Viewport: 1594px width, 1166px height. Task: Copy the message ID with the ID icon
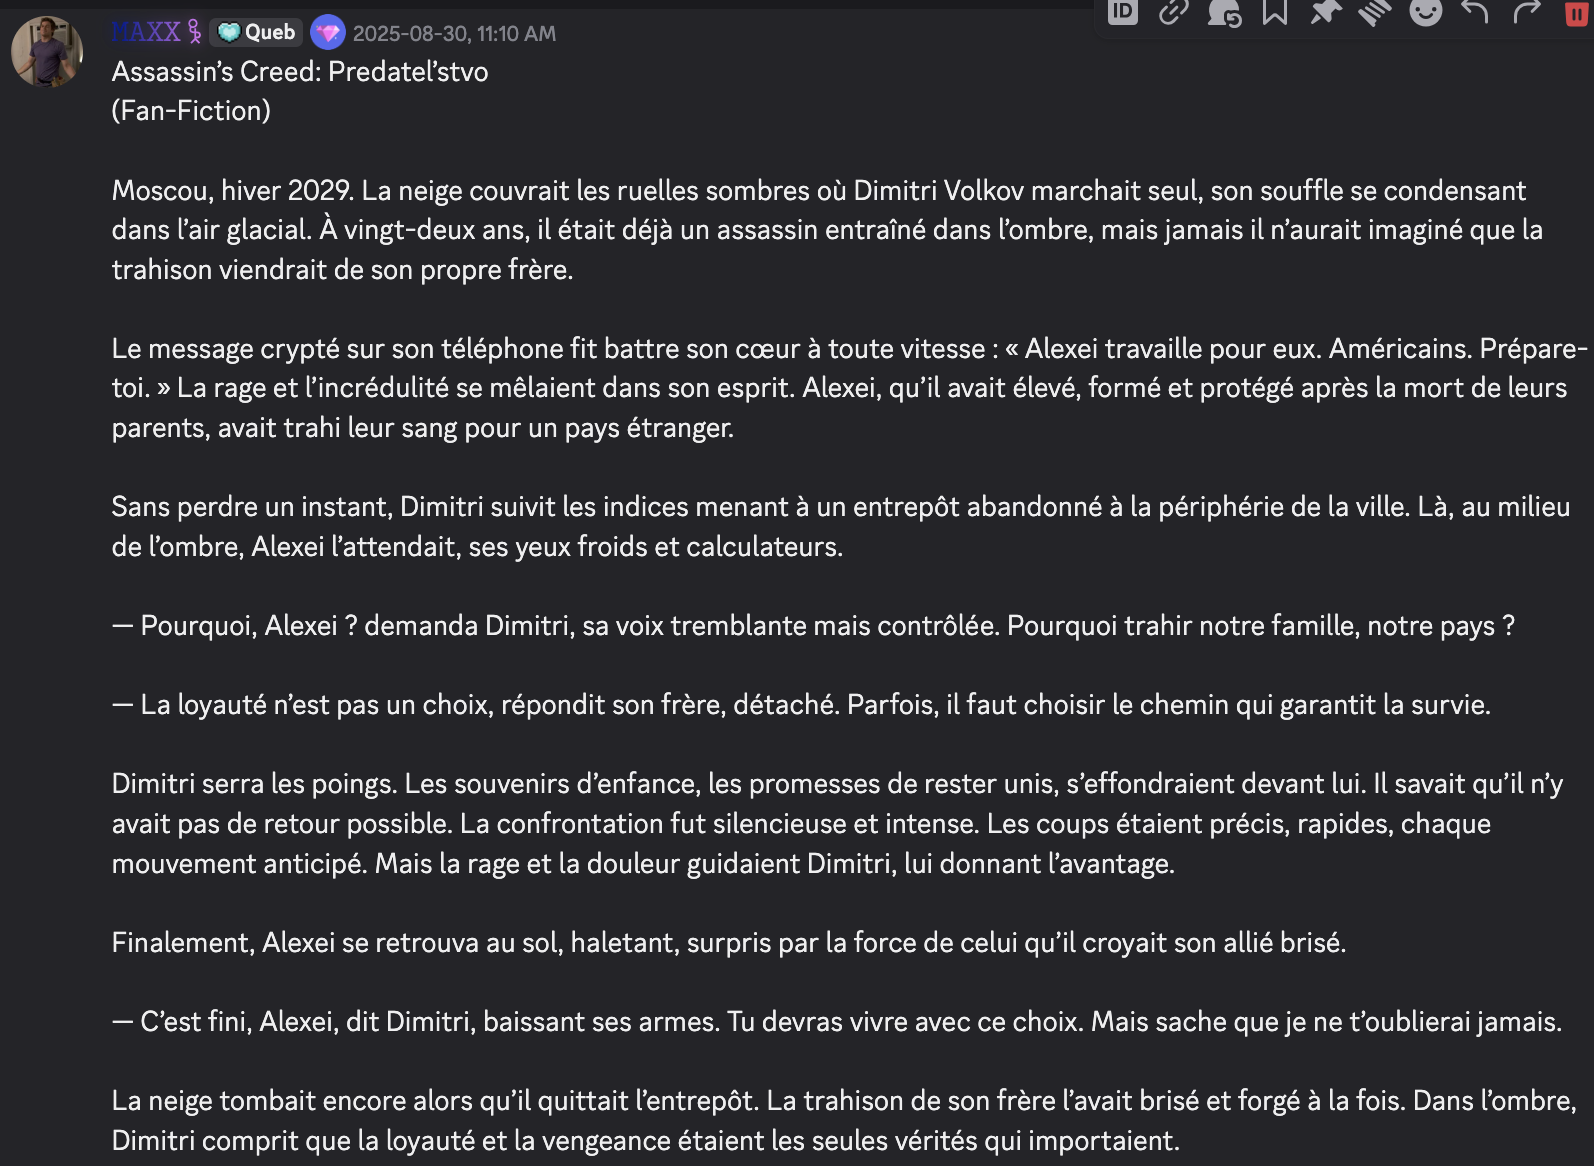(x=1123, y=12)
